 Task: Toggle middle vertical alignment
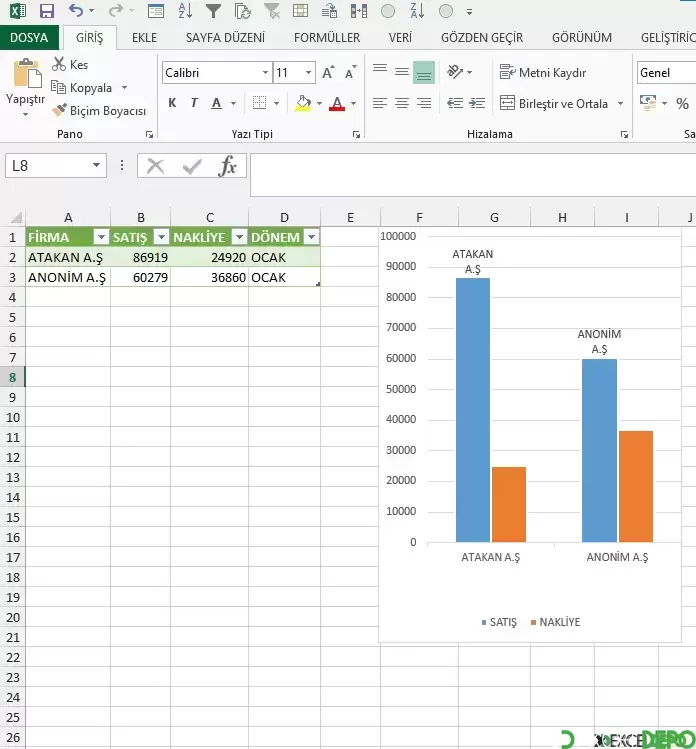(x=402, y=72)
